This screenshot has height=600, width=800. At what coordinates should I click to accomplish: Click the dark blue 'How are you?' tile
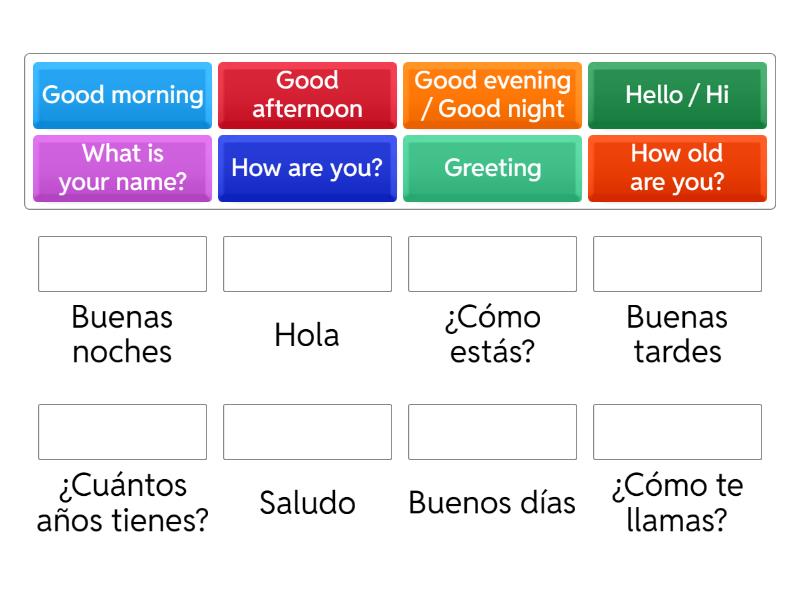pyautogui.click(x=307, y=168)
